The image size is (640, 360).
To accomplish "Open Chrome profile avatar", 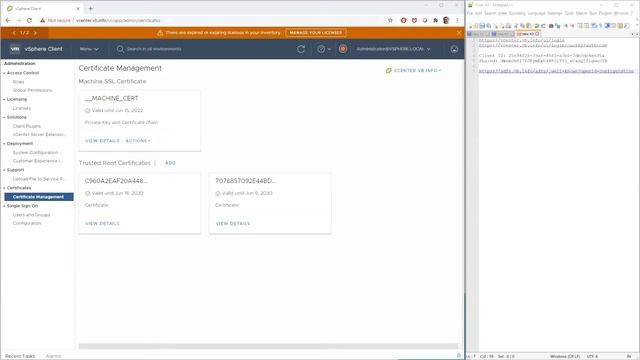I will point(446,20).
